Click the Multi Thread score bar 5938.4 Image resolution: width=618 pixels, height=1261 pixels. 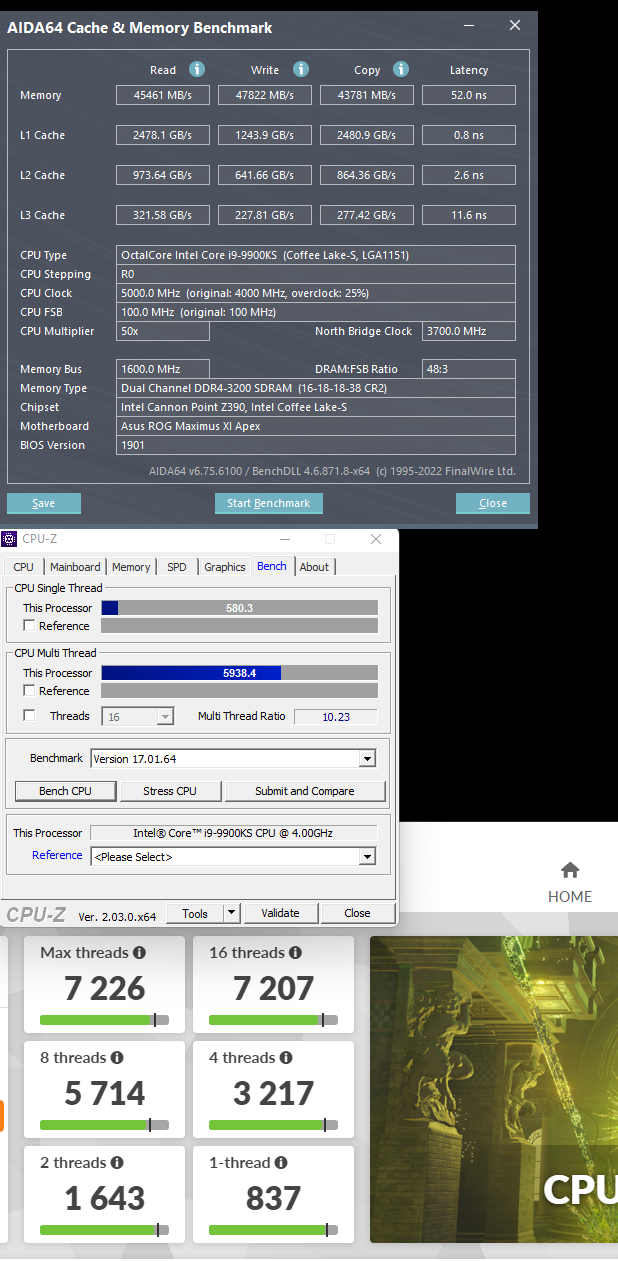240,673
